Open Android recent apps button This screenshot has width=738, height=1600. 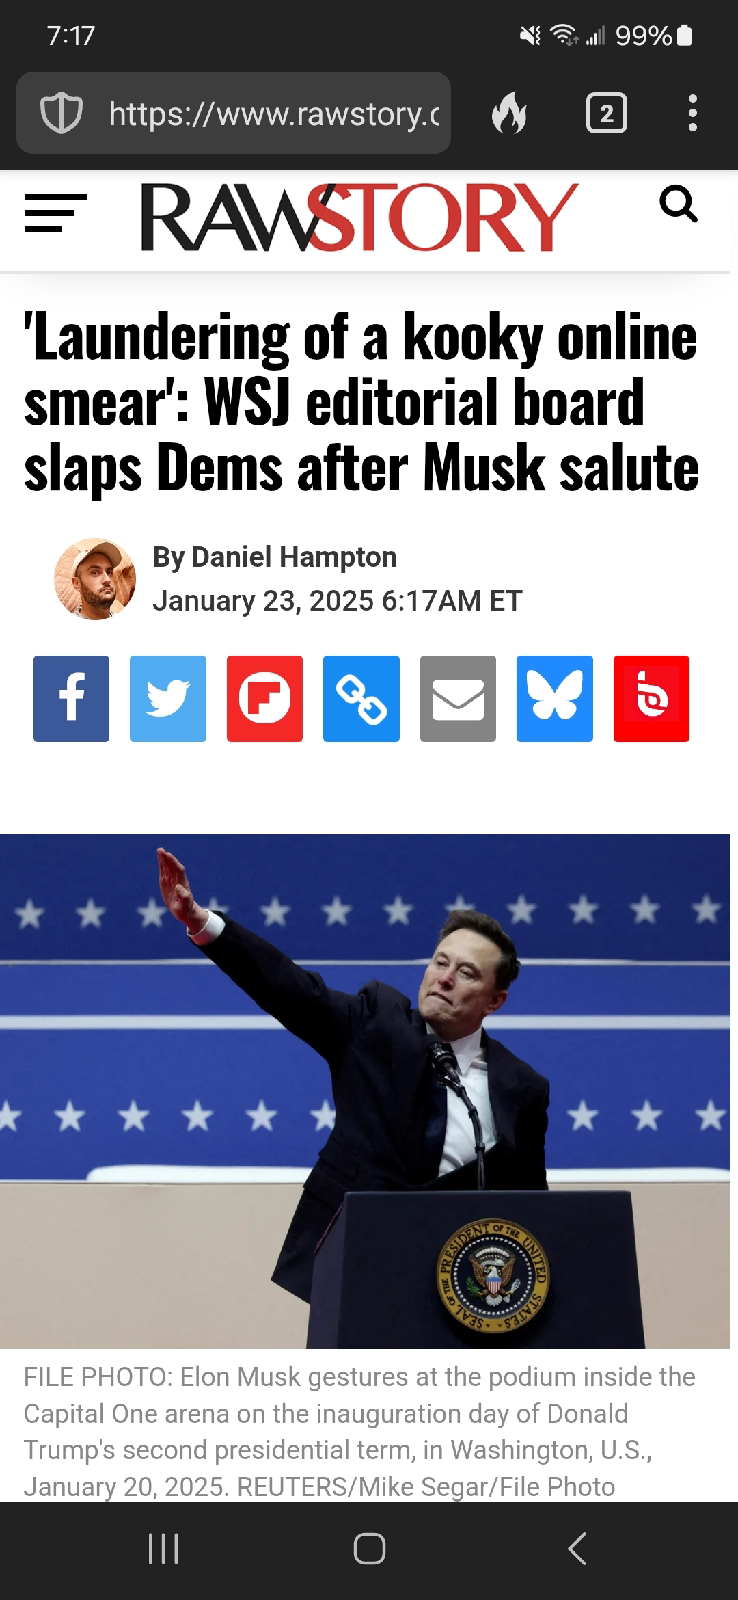[x=163, y=1548]
